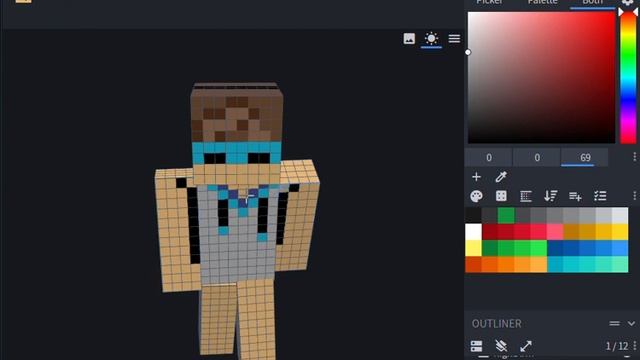Open the viewport hamburger menu

click(x=454, y=39)
